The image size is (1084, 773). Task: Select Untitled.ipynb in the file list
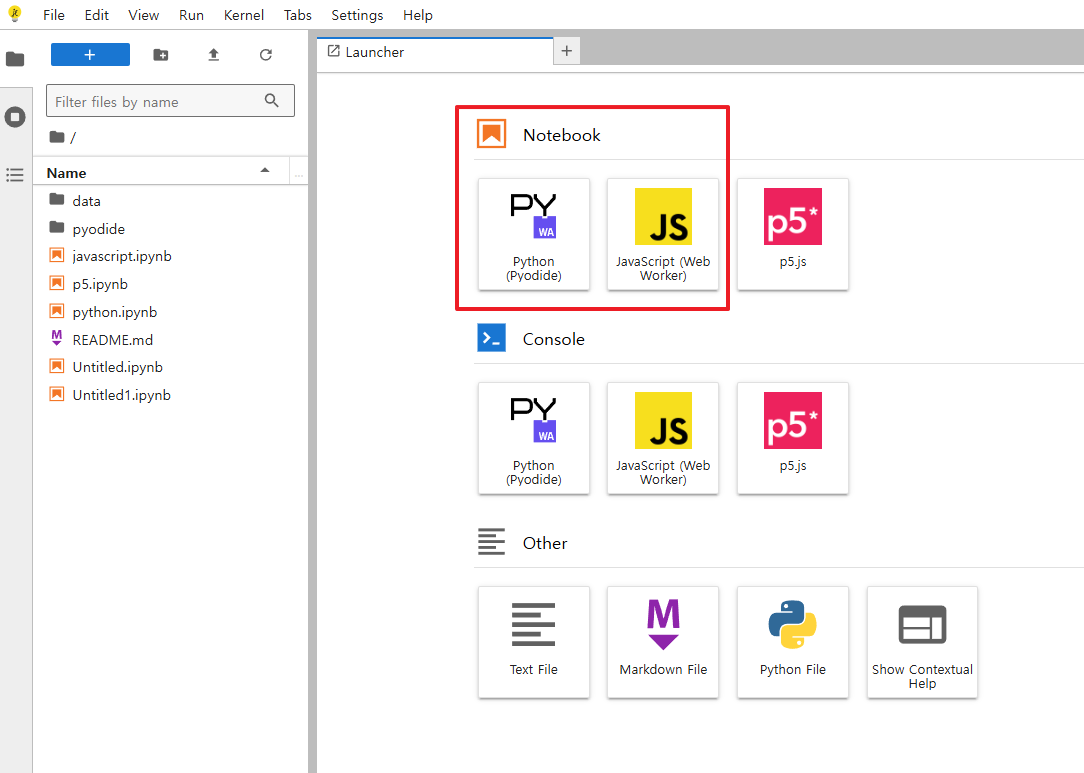(170, 367)
